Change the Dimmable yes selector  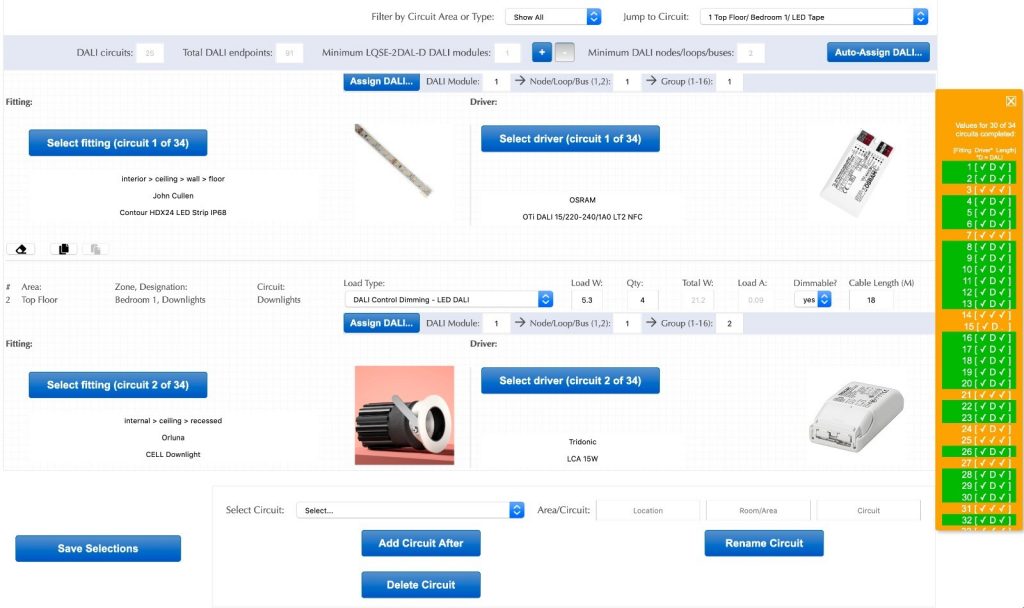(812, 299)
